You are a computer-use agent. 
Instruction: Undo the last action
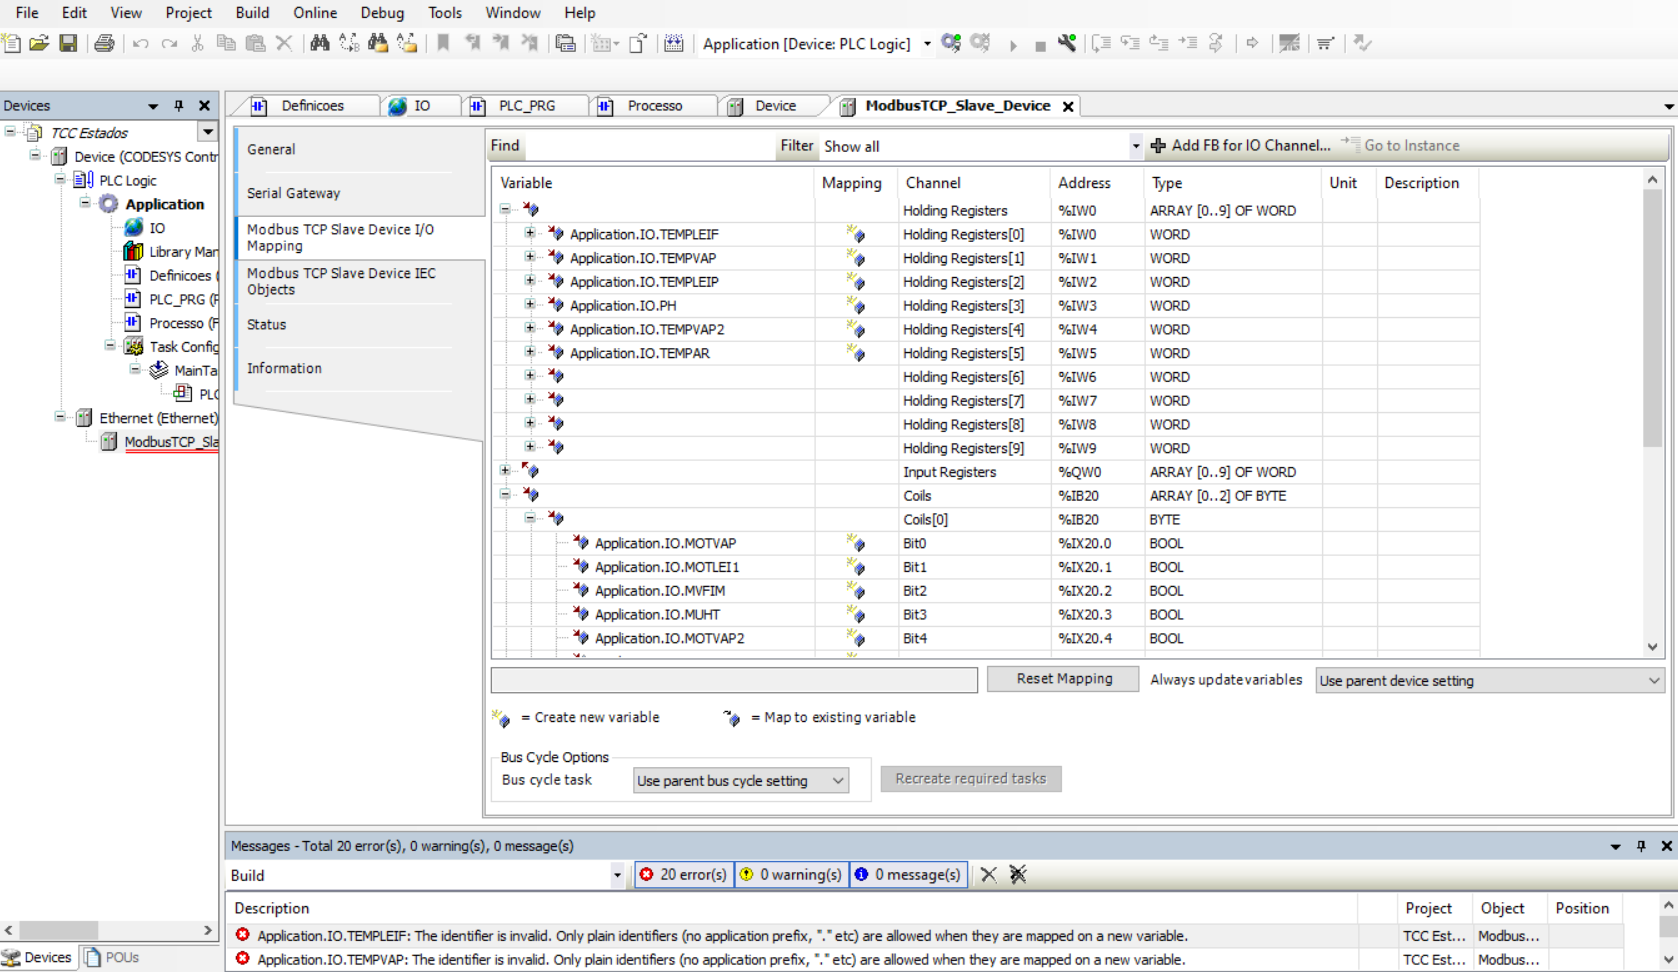pos(140,43)
